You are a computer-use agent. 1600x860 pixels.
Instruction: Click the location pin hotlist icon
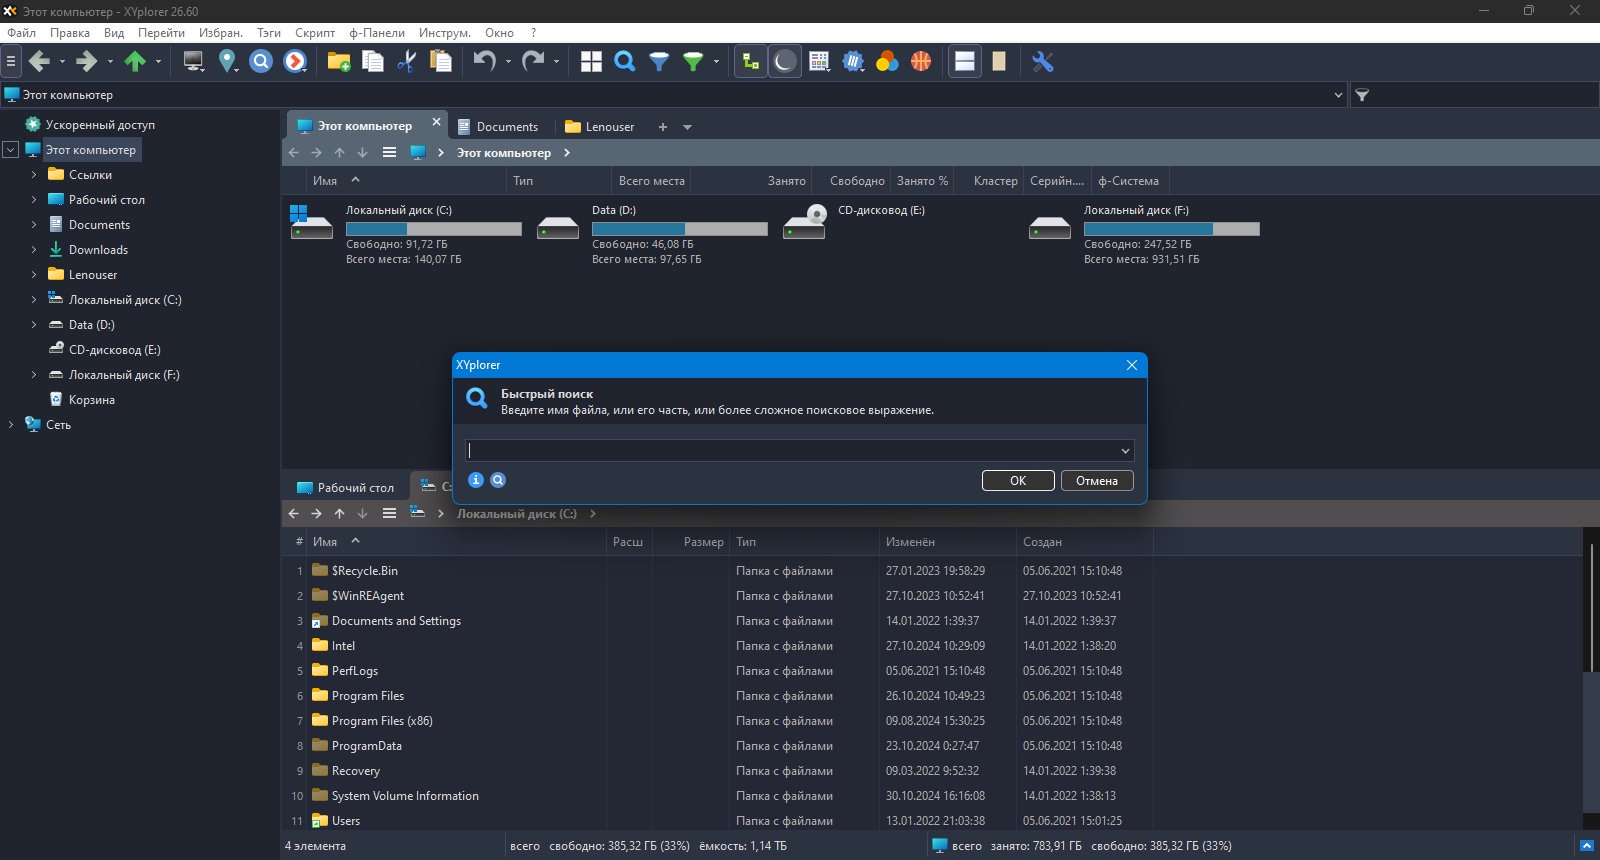[x=228, y=62]
